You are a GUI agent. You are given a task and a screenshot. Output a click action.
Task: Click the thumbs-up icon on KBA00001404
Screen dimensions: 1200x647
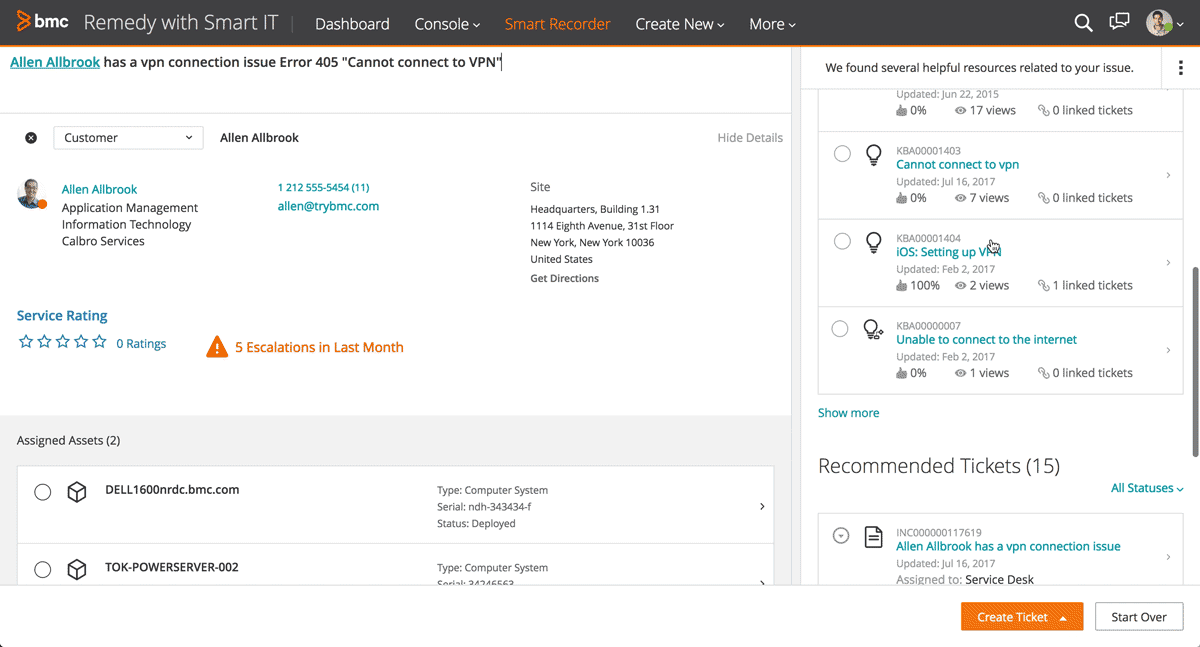(x=902, y=285)
